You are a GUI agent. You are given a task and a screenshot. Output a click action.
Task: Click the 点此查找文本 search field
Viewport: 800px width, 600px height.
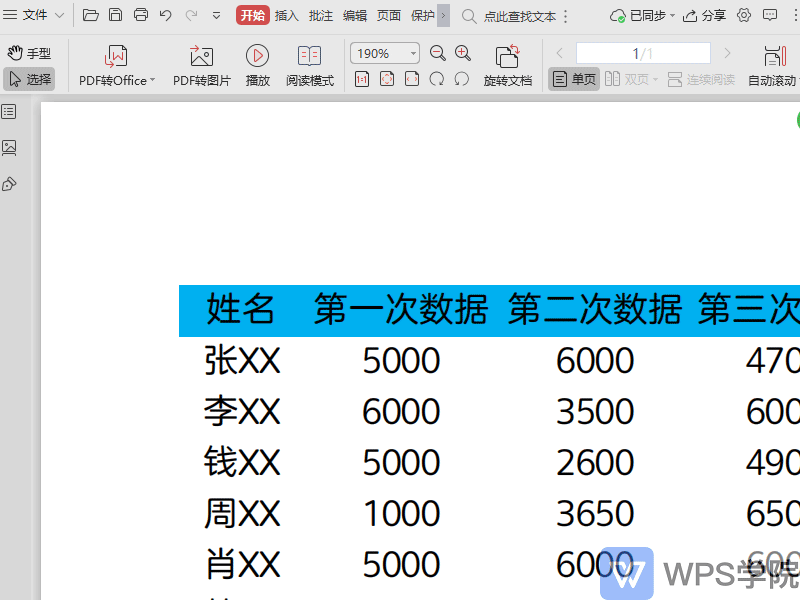point(520,16)
